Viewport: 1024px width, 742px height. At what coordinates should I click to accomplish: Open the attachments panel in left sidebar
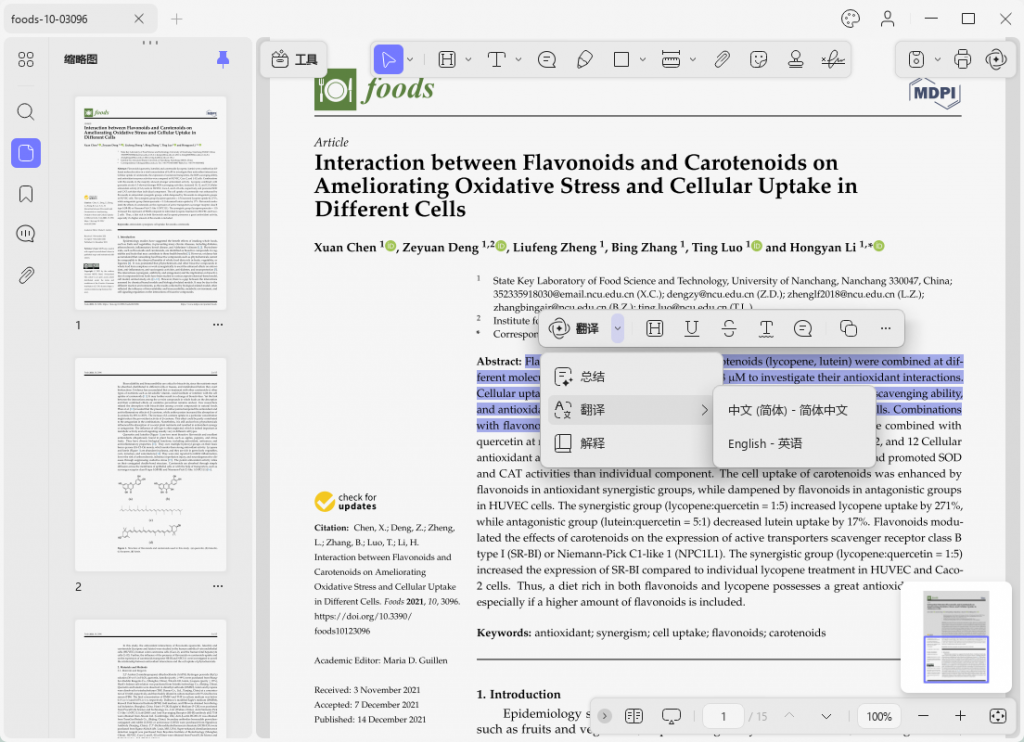(x=25, y=275)
